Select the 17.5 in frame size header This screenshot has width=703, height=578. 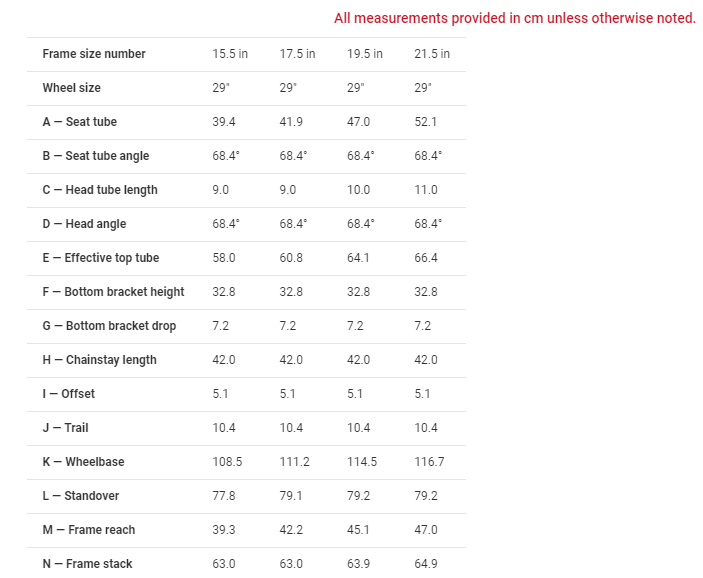pos(297,54)
